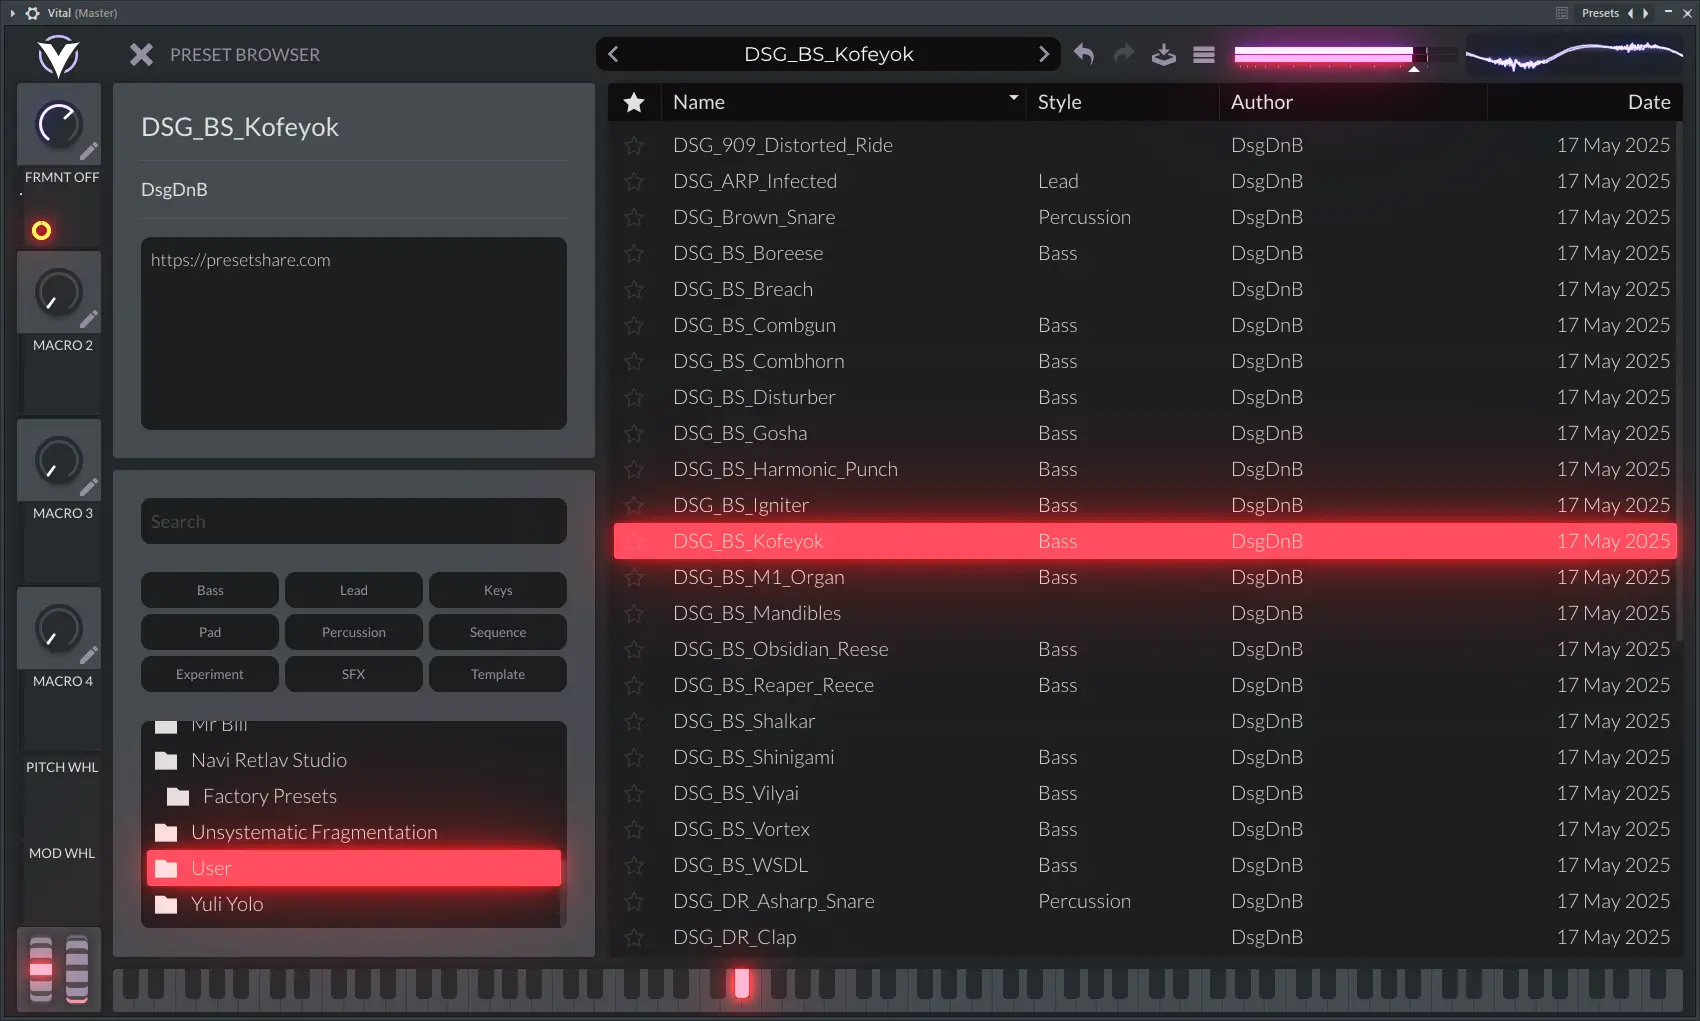
Task: Click the gear icon in title bar
Action: [32, 13]
